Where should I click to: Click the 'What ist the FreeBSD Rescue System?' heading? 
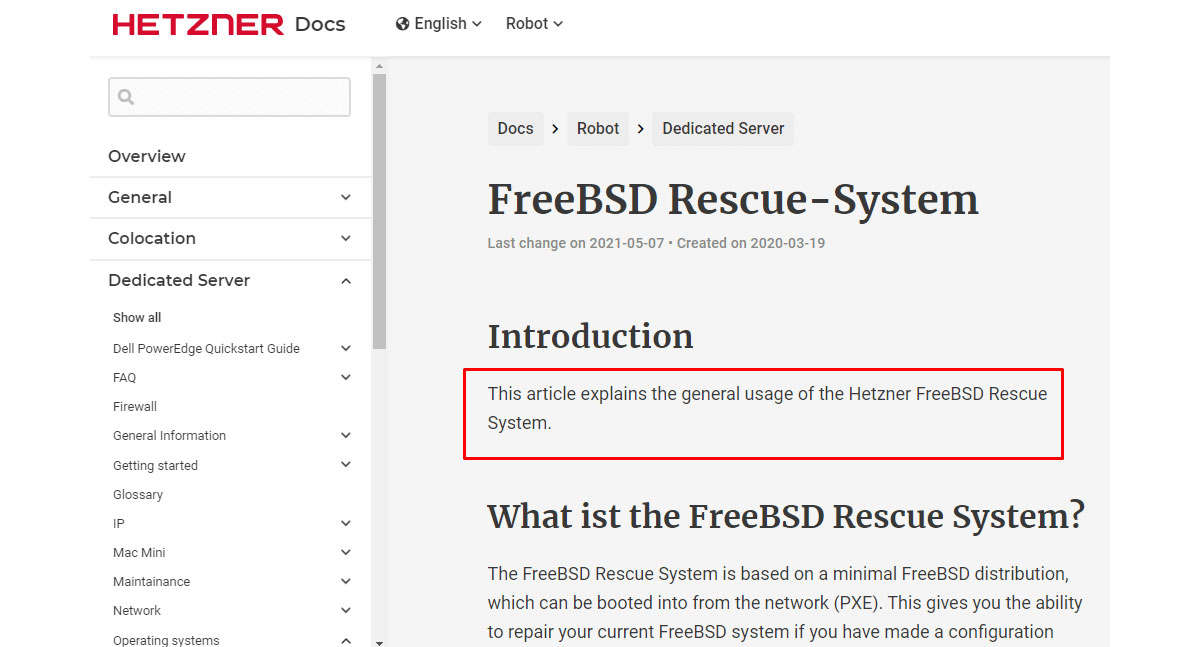click(x=786, y=516)
